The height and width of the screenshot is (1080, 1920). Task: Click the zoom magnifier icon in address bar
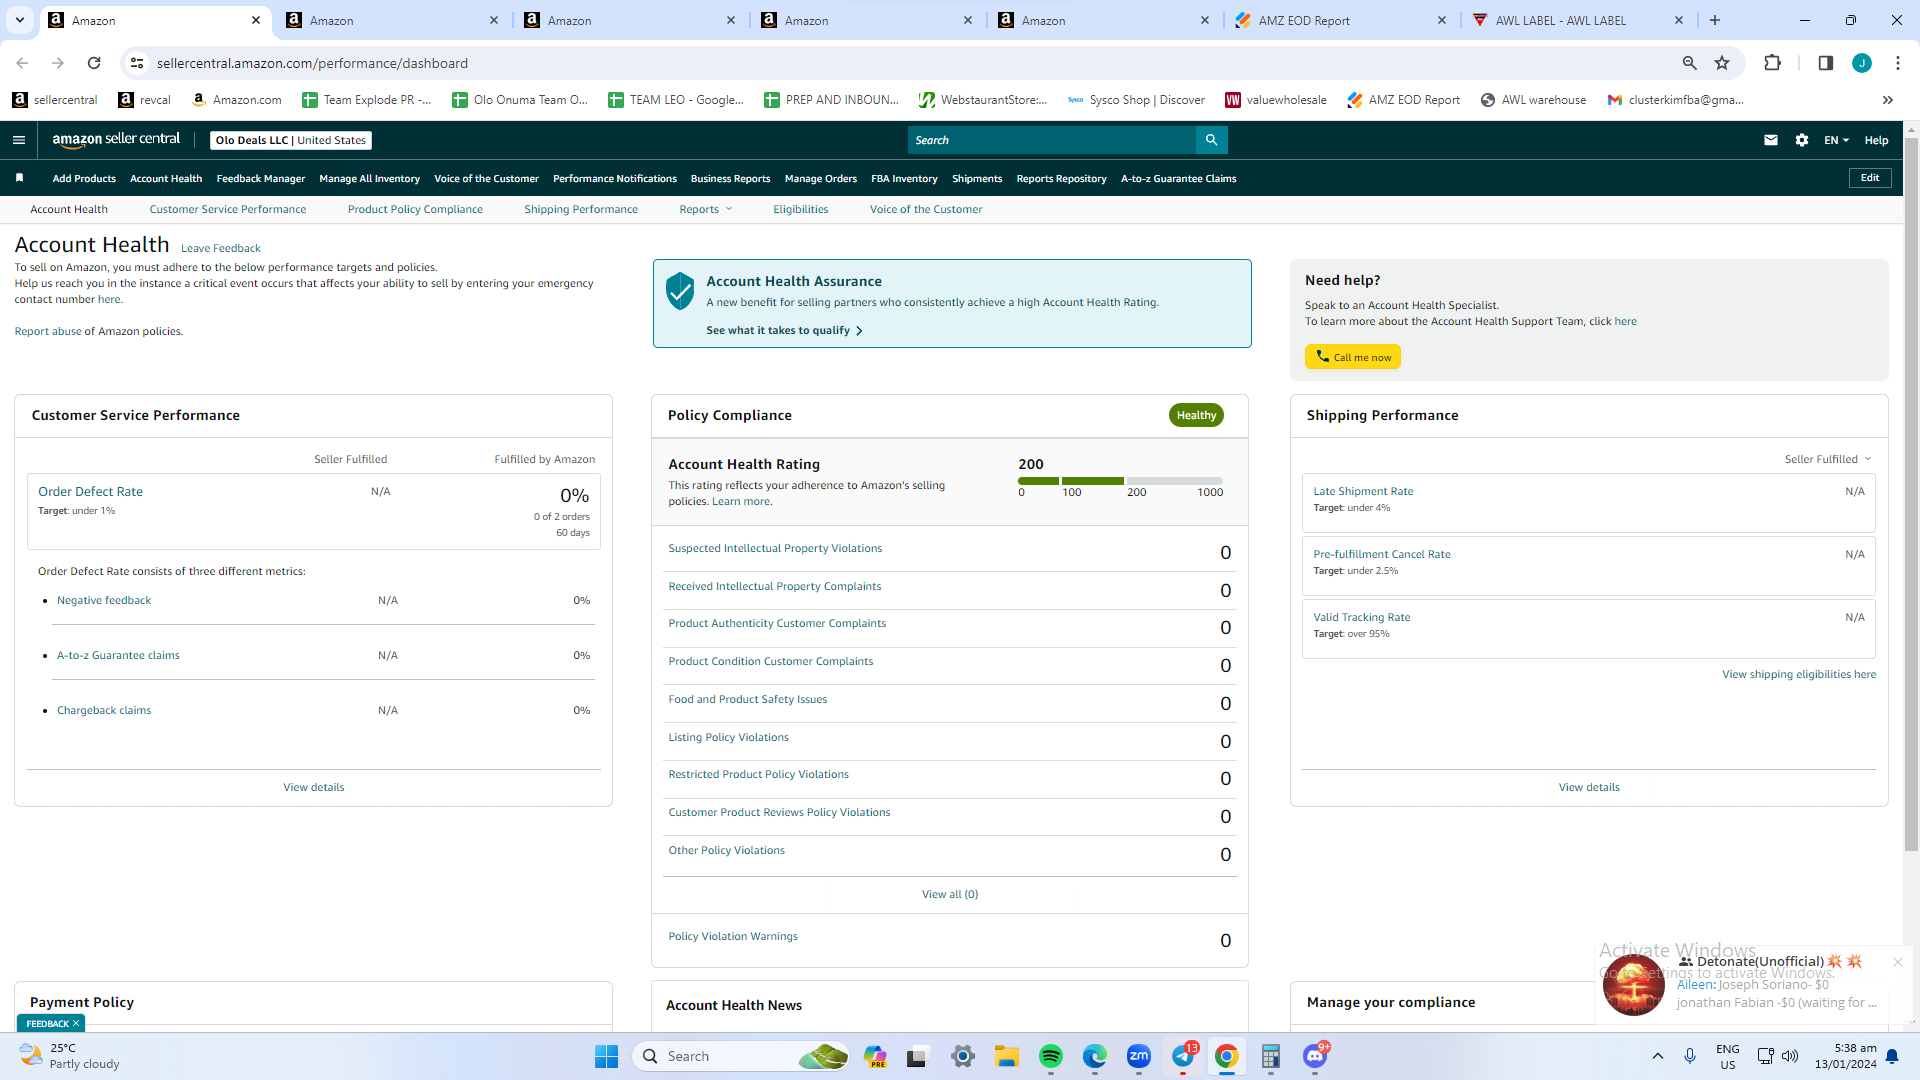click(x=1689, y=63)
